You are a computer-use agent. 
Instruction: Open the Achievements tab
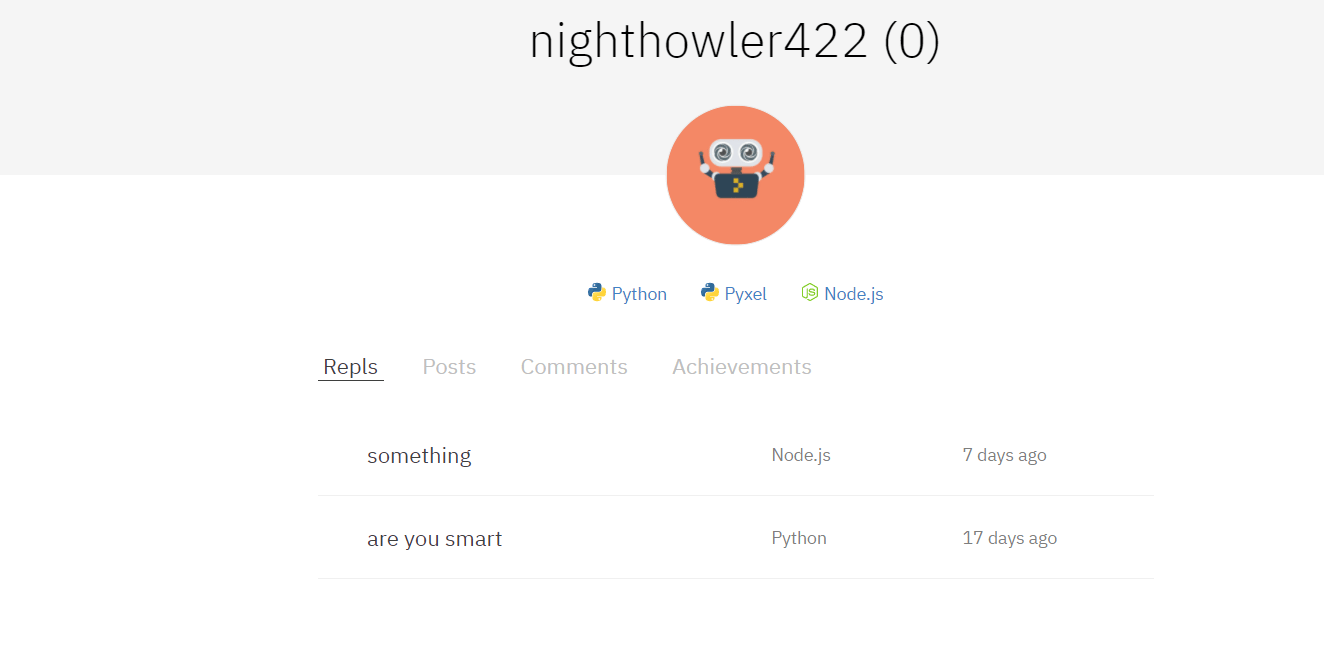(x=742, y=367)
